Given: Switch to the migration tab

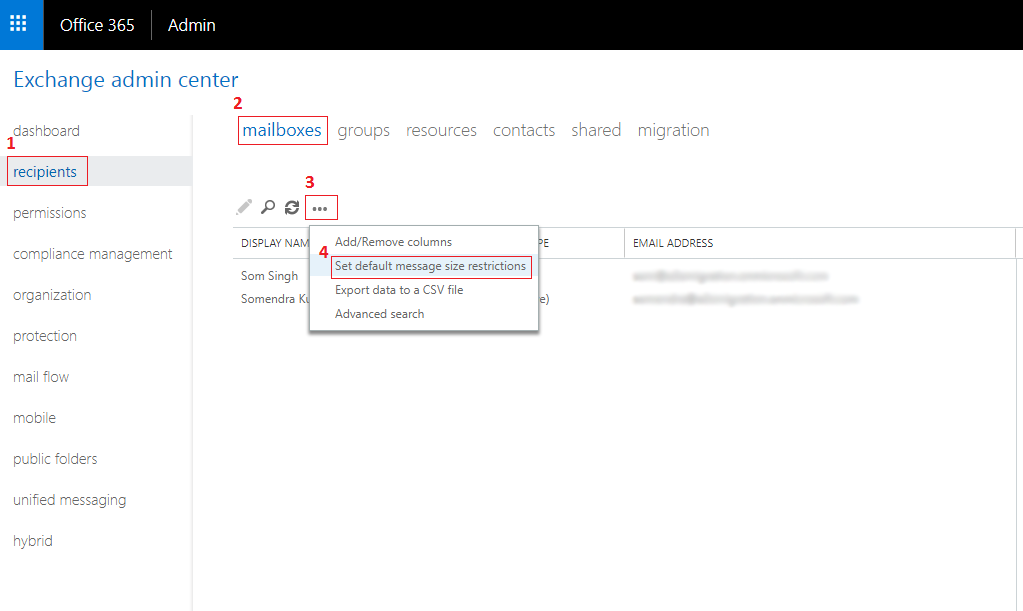Looking at the screenshot, I should (x=673, y=130).
